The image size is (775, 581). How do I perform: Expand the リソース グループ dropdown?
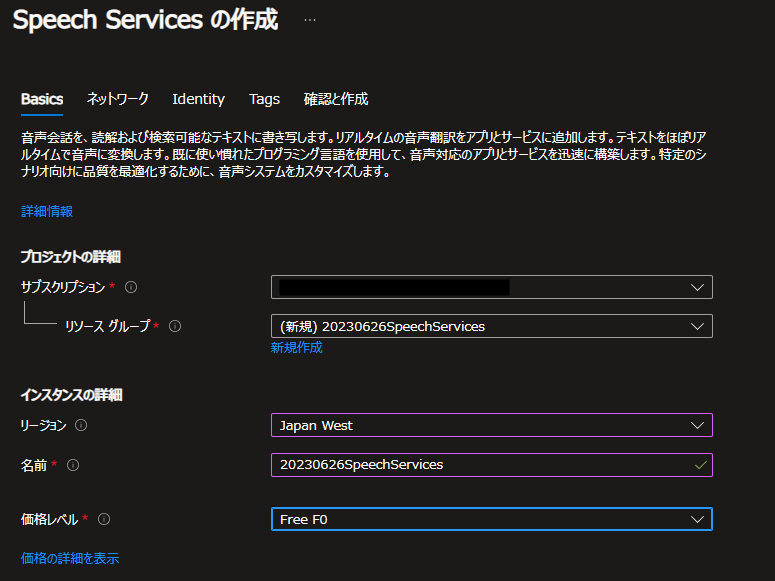tap(492, 326)
